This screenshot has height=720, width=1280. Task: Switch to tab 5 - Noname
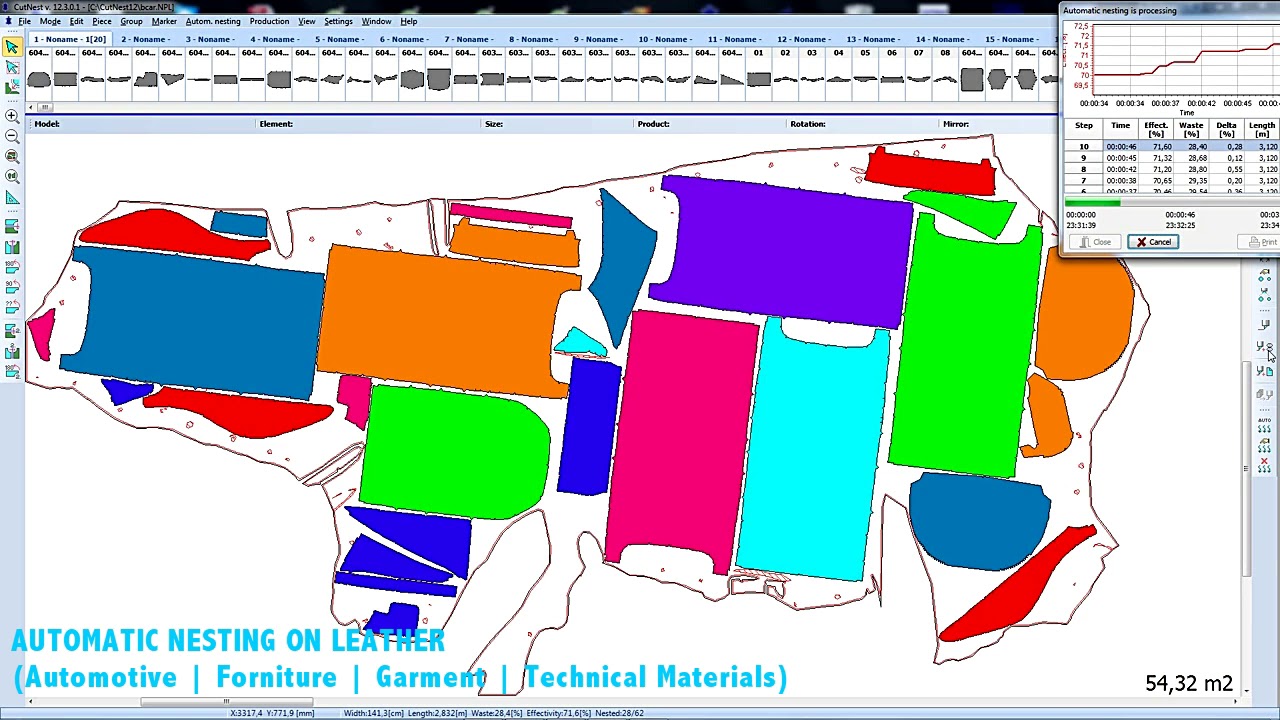click(341, 39)
